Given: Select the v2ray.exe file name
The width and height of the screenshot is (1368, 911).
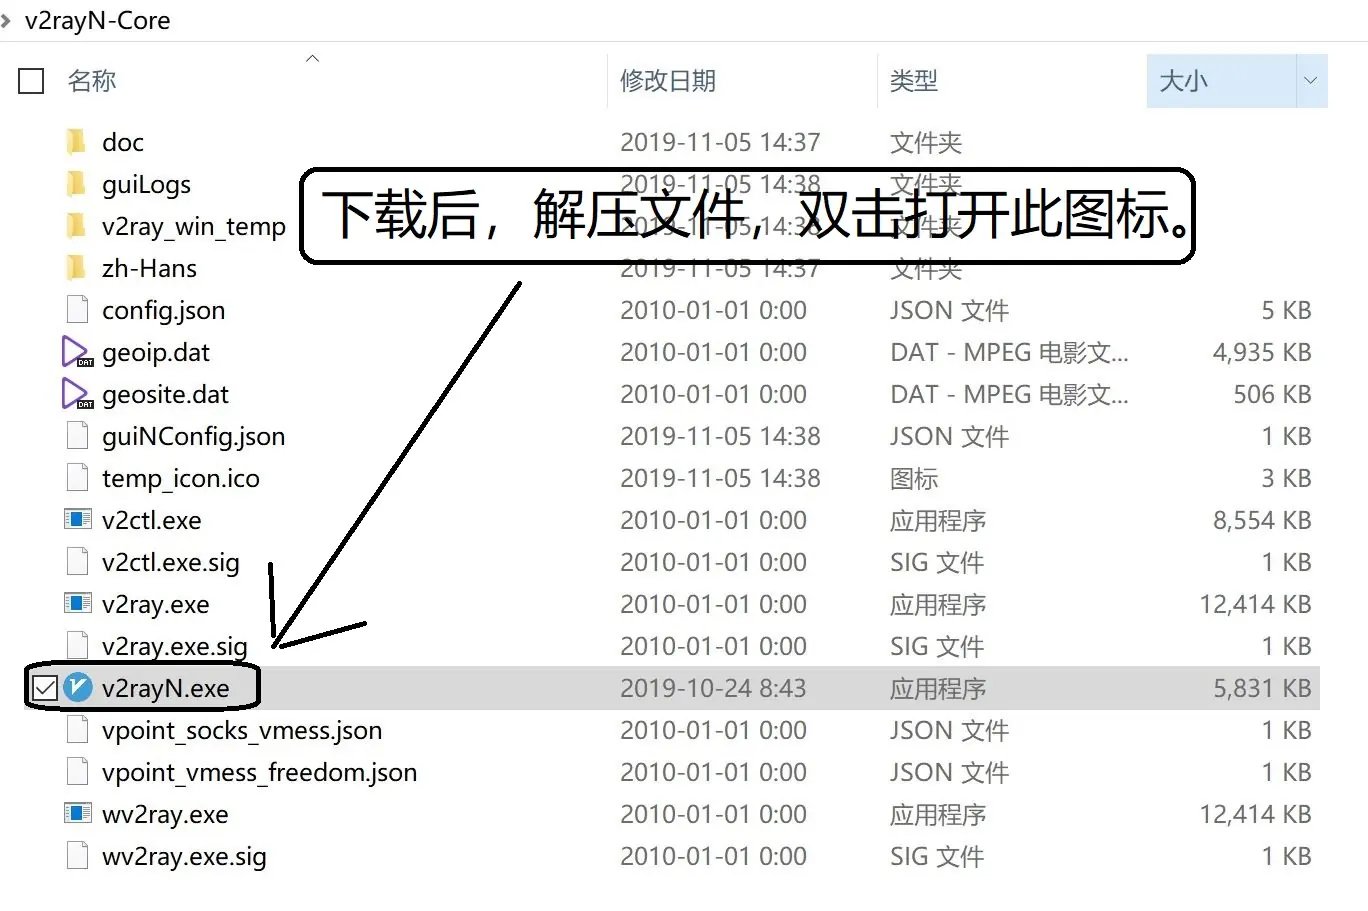Looking at the screenshot, I should tap(155, 604).
